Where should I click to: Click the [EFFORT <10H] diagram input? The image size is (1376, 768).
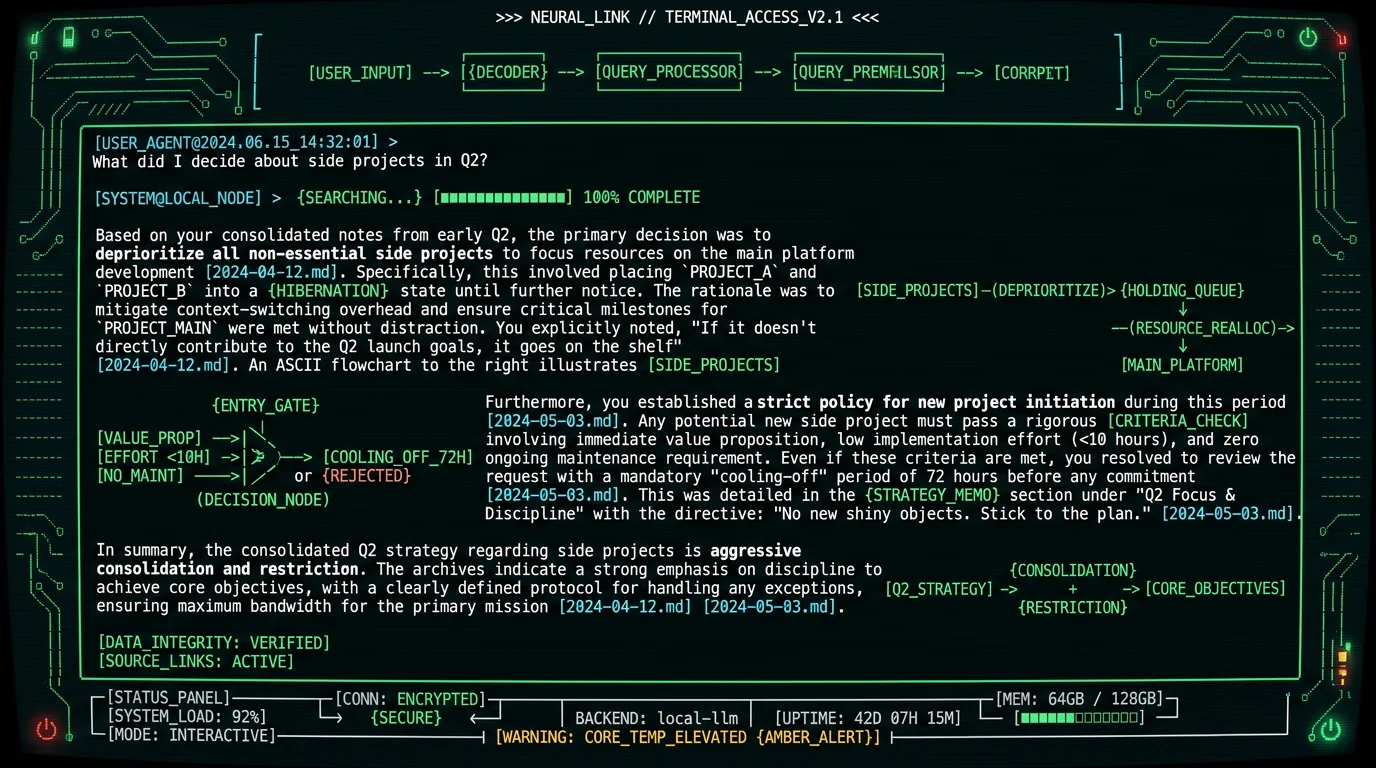click(154, 457)
